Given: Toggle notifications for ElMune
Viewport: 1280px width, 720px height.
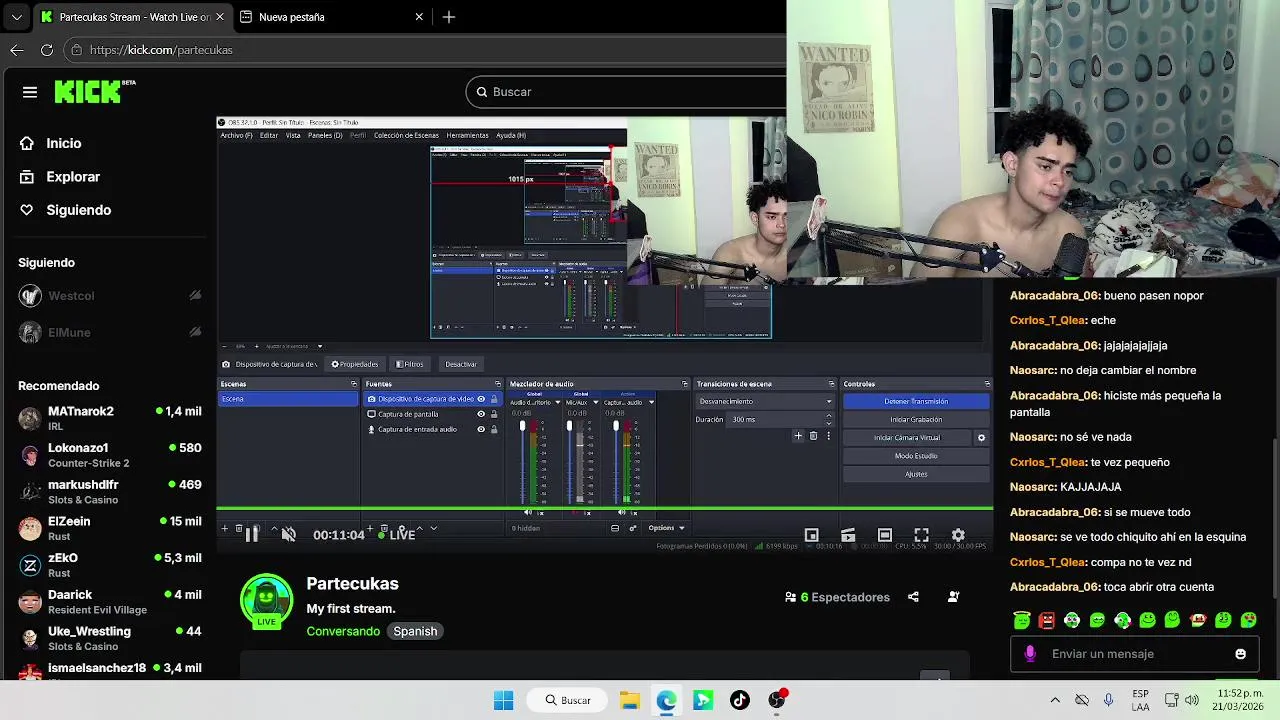Looking at the screenshot, I should [x=195, y=332].
